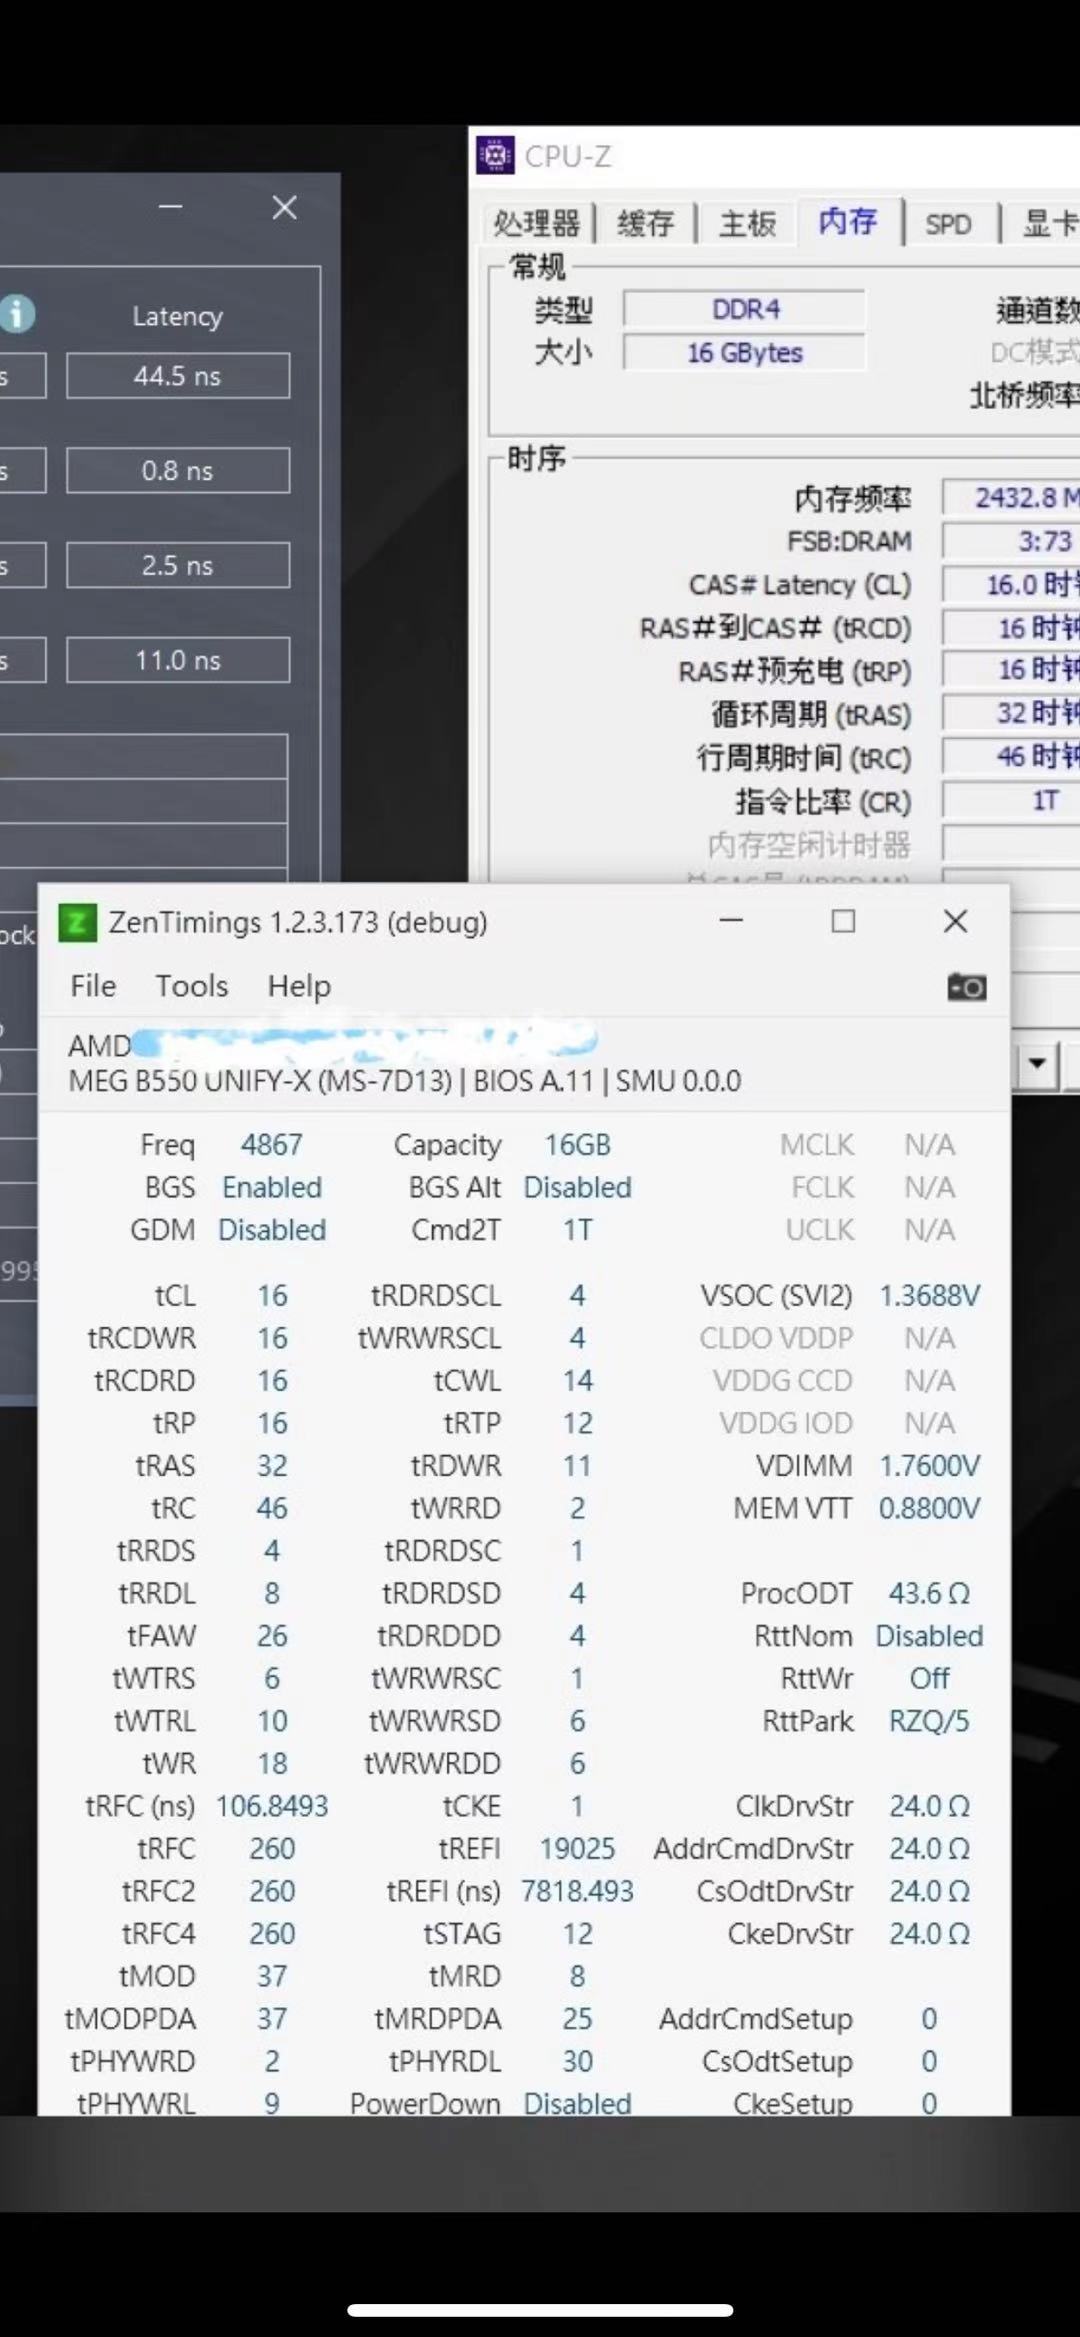Click the Freq value 4867
Screen dimensions: 1080x2337
coord(271,1144)
